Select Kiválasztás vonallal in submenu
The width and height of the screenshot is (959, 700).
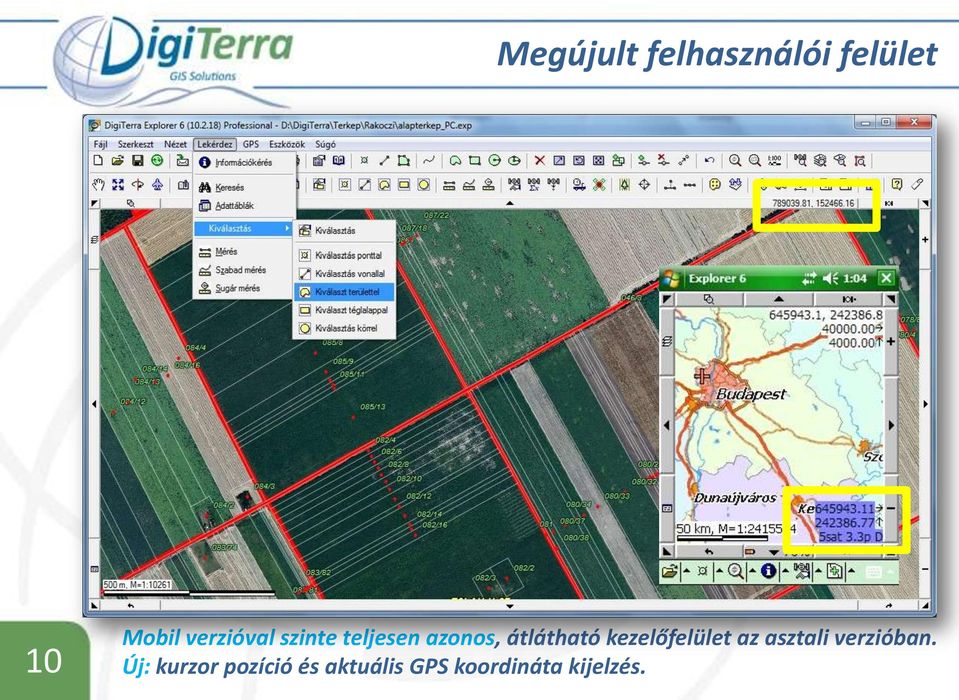[344, 273]
